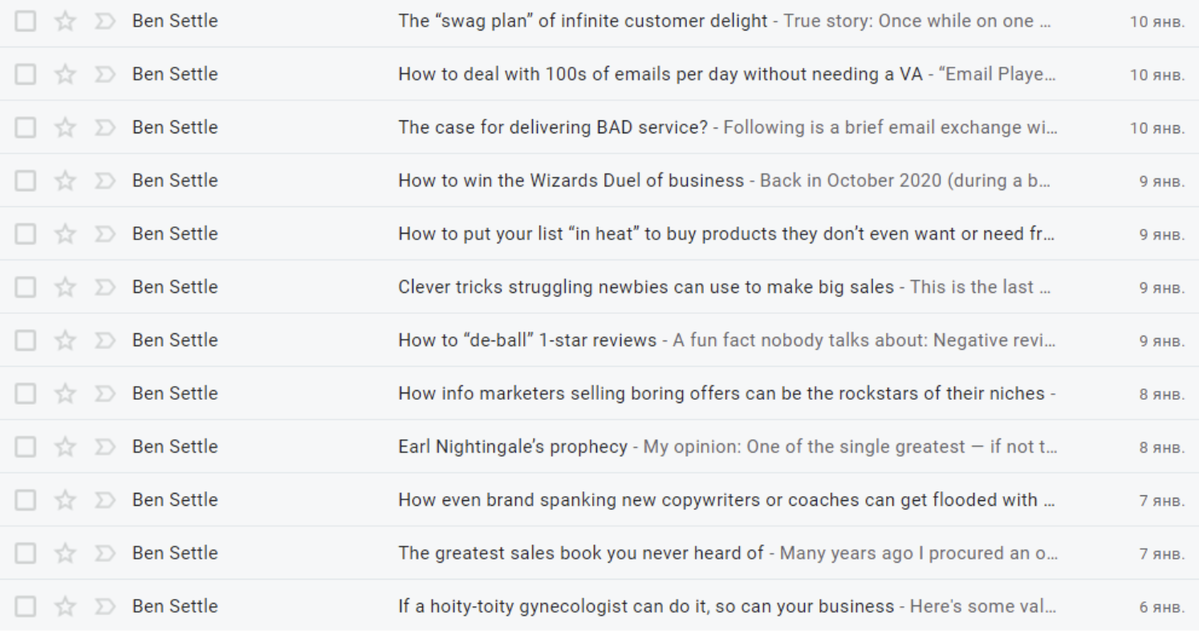Click the 6 янв. date of the gynecologist email
Viewport: 1199px width, 631px height.
[x=1162, y=607]
